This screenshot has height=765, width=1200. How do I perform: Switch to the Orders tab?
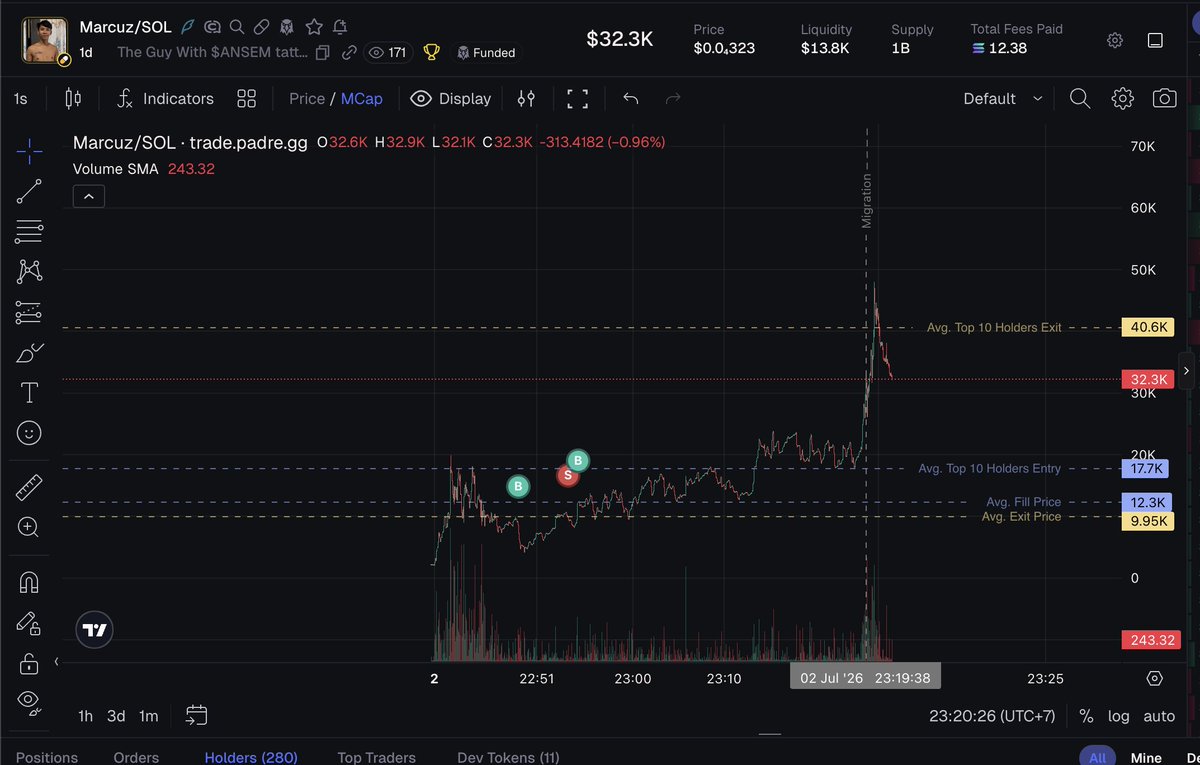(x=136, y=757)
